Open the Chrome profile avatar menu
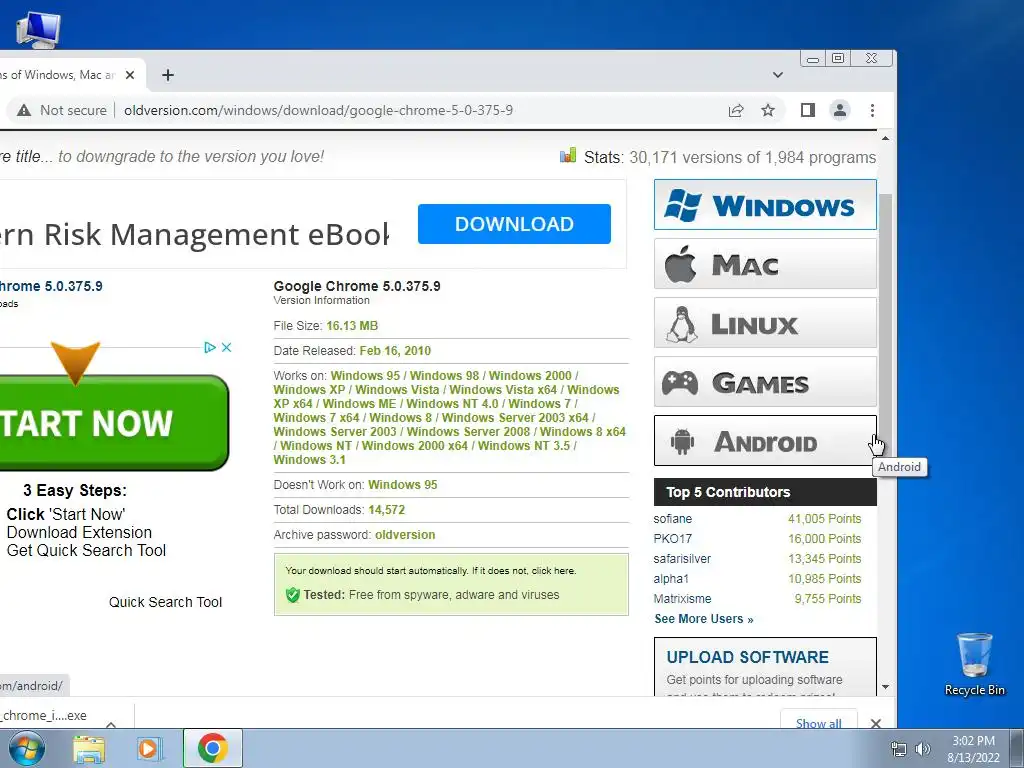This screenshot has width=1024, height=768. [x=840, y=110]
